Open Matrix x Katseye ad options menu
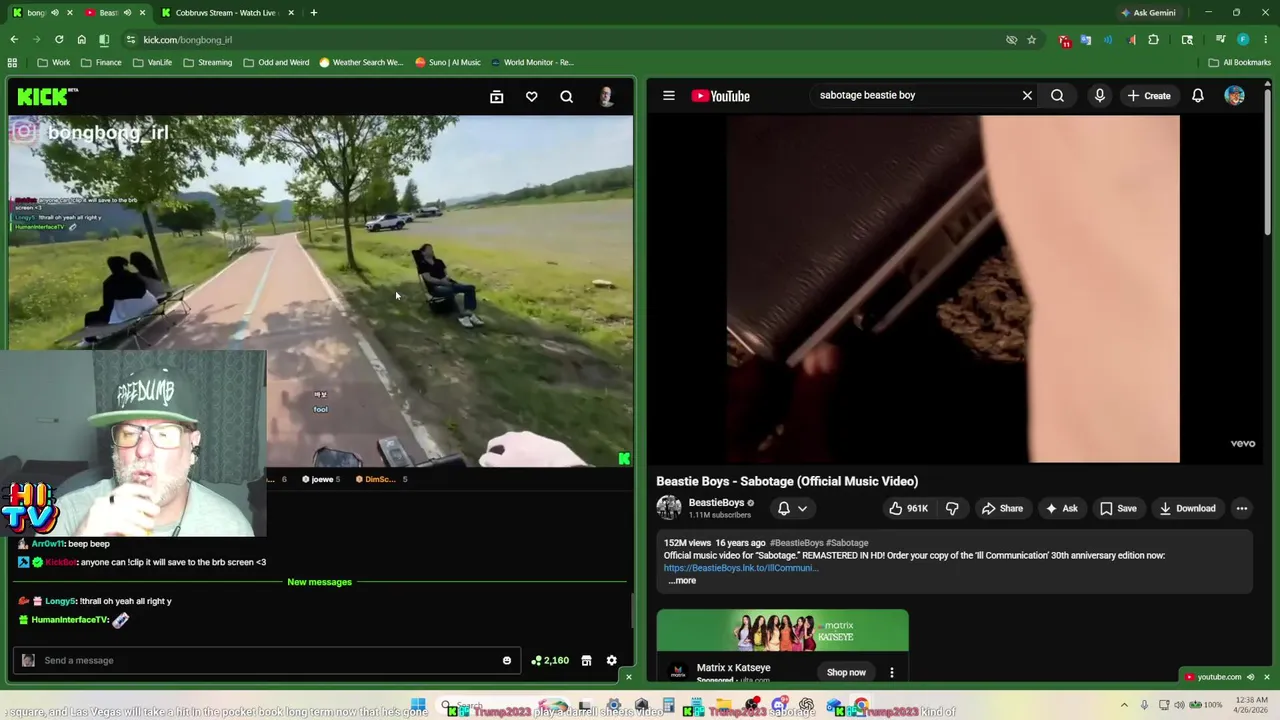Viewport: 1280px width, 720px height. click(892, 672)
